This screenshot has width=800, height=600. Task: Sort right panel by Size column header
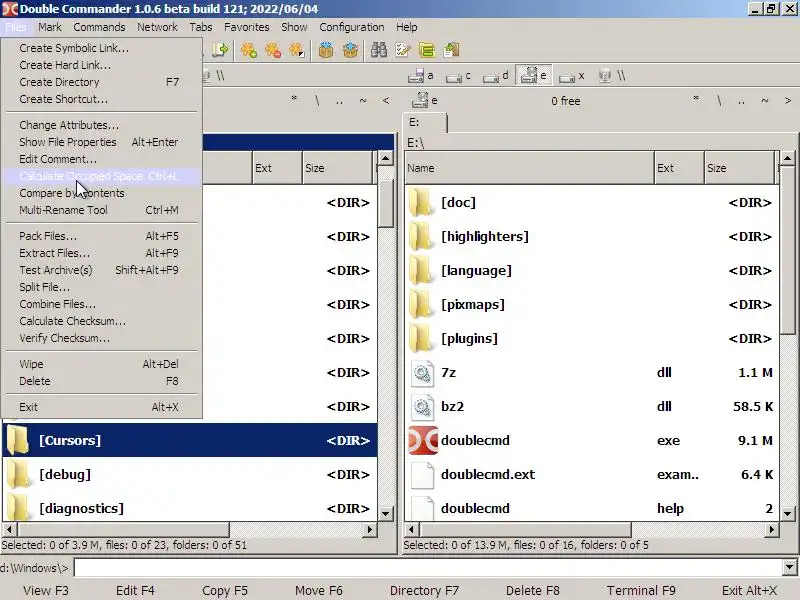[740, 168]
